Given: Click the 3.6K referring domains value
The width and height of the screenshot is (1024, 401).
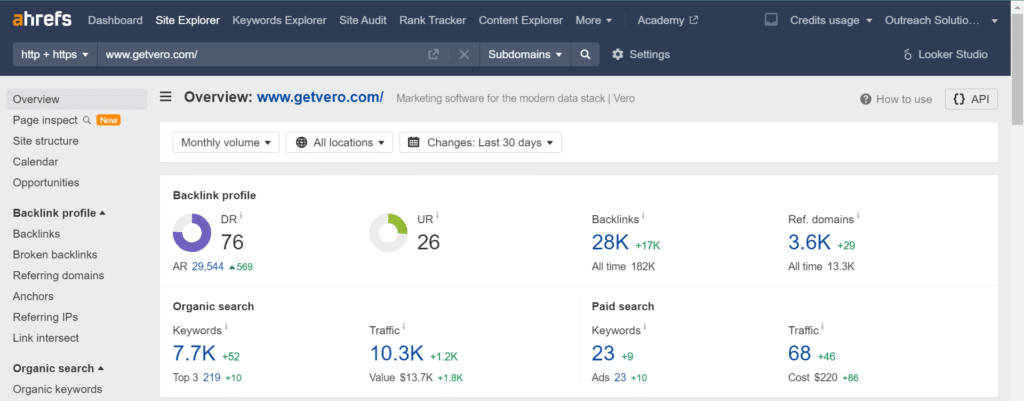Looking at the screenshot, I should 809,242.
